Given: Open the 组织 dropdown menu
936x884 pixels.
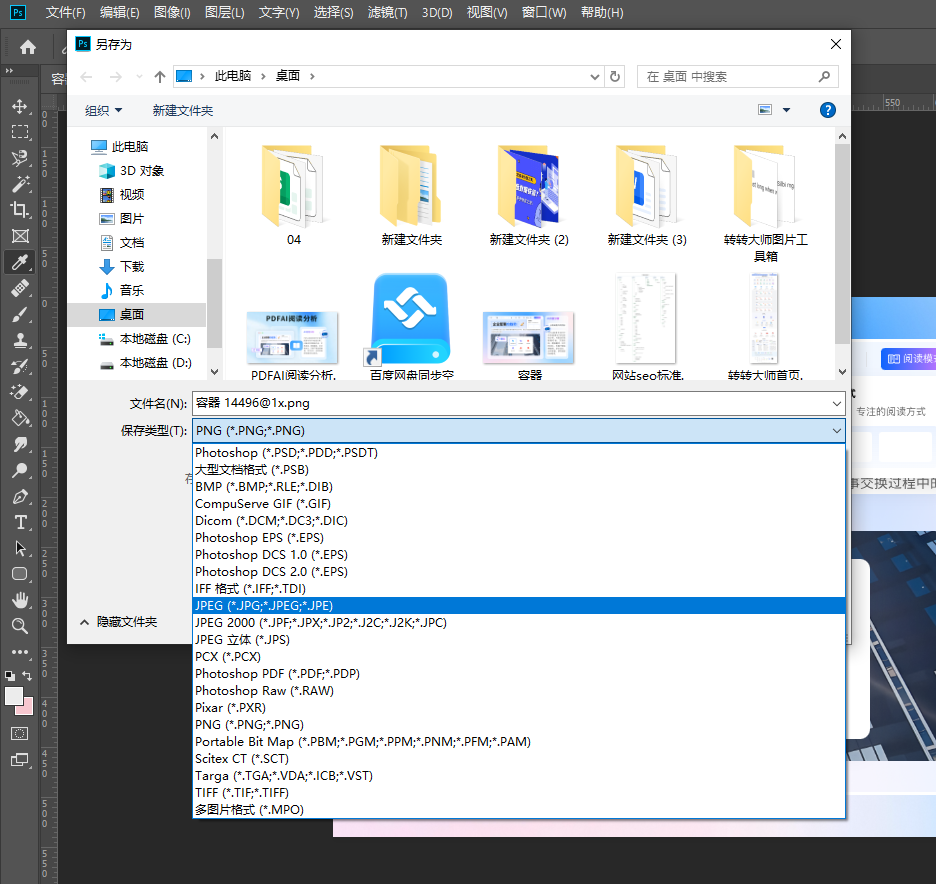Looking at the screenshot, I should pos(104,111).
